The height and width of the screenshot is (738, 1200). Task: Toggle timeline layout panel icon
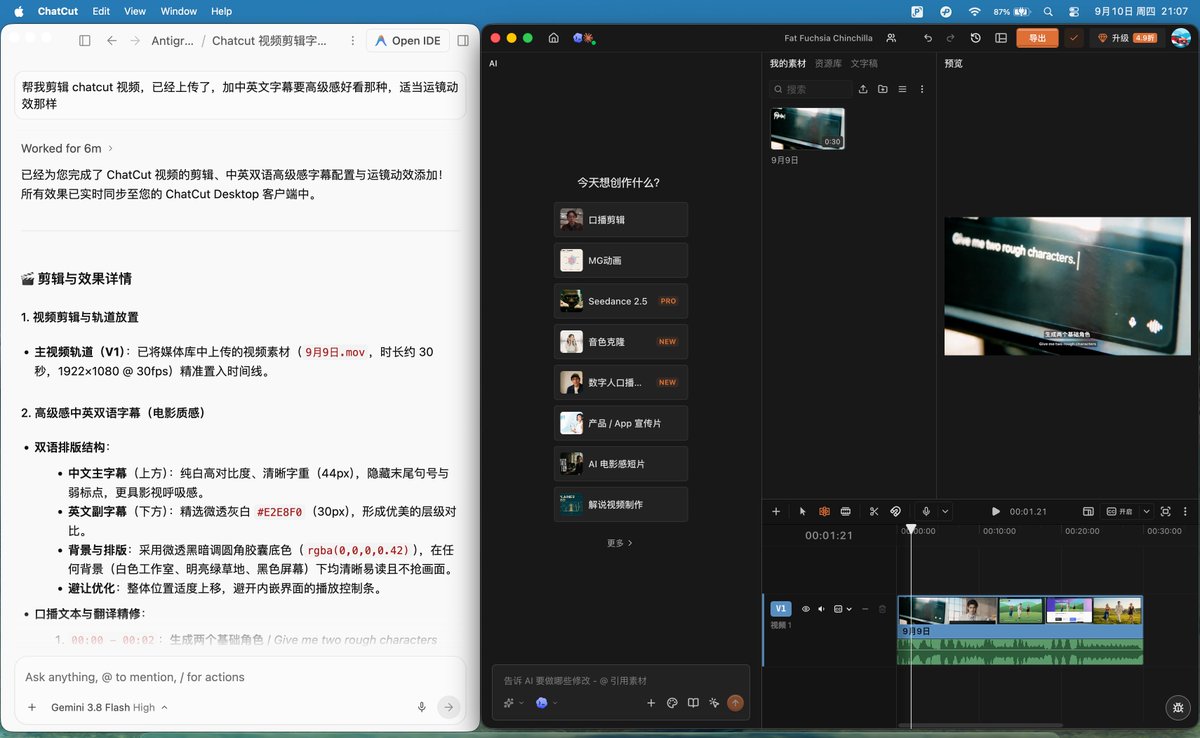point(1088,511)
